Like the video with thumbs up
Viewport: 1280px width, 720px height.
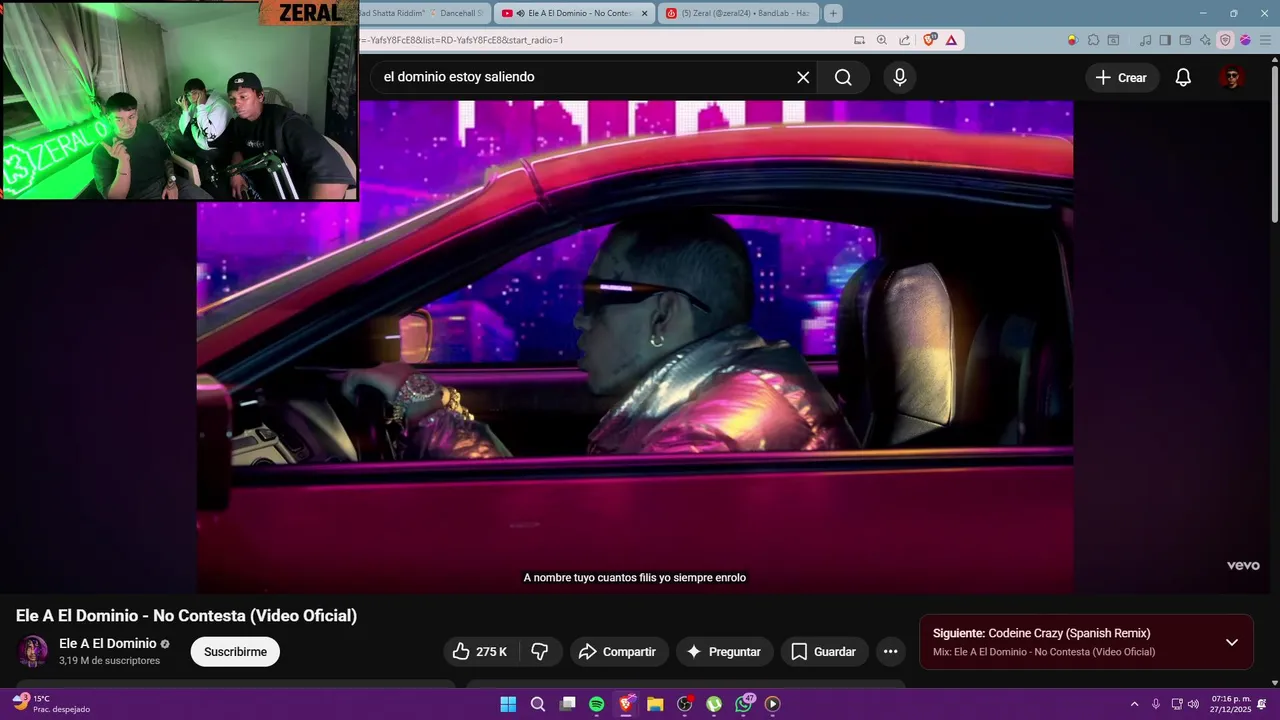[480, 651]
